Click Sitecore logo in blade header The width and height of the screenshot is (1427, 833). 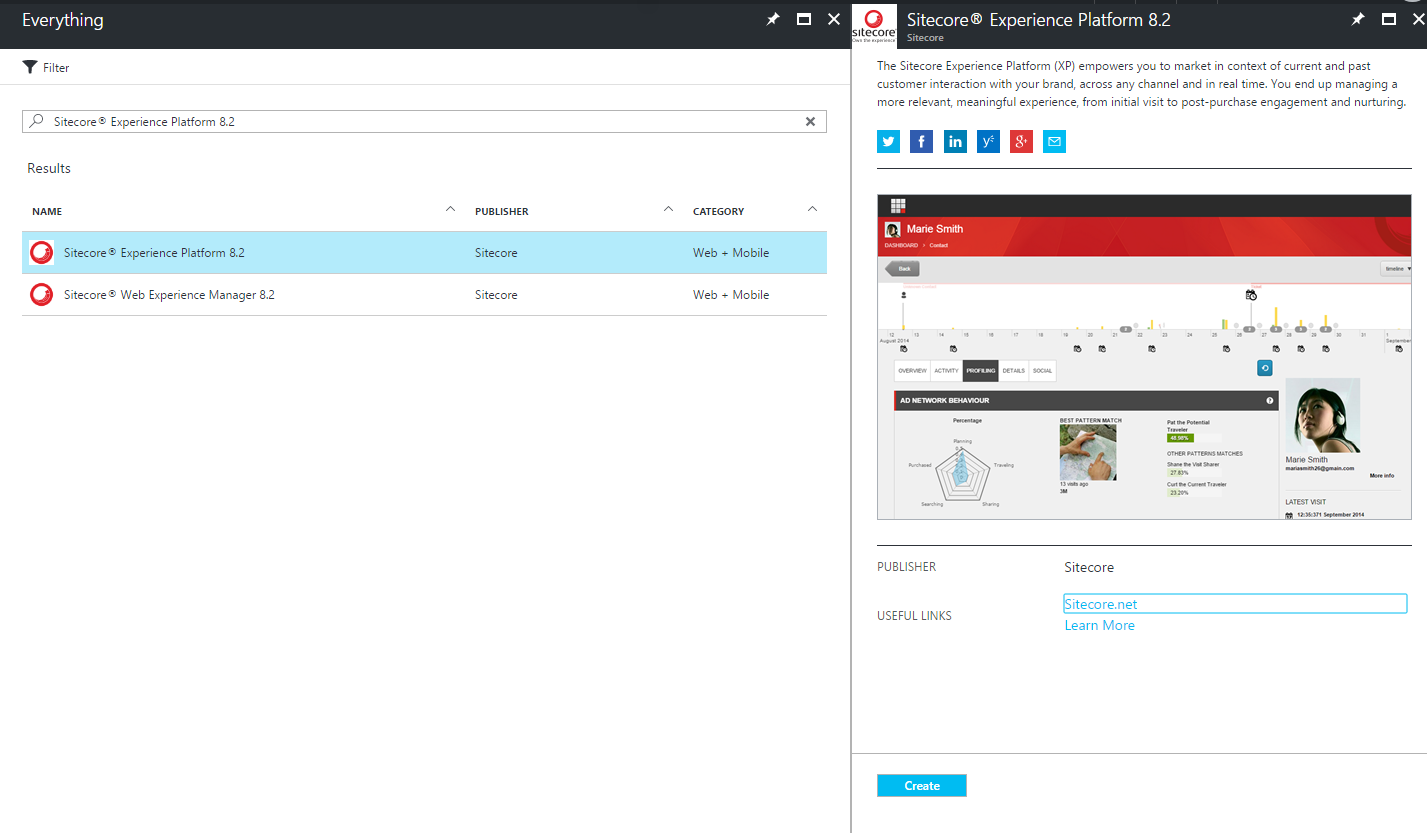pos(874,24)
